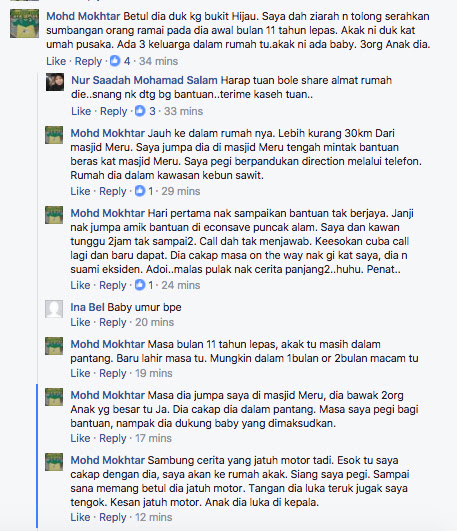Open Mohd Mokhtar's avatar on the 12 mins comment
The width and height of the screenshot is (457, 531).
(54, 462)
